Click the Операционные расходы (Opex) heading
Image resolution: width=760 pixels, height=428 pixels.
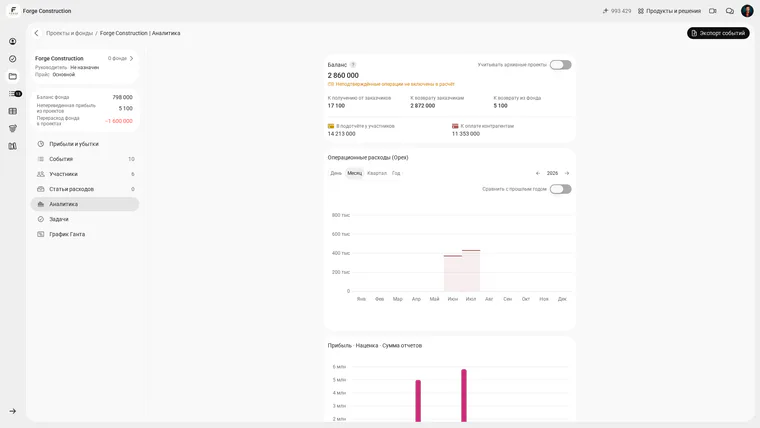click(x=368, y=158)
